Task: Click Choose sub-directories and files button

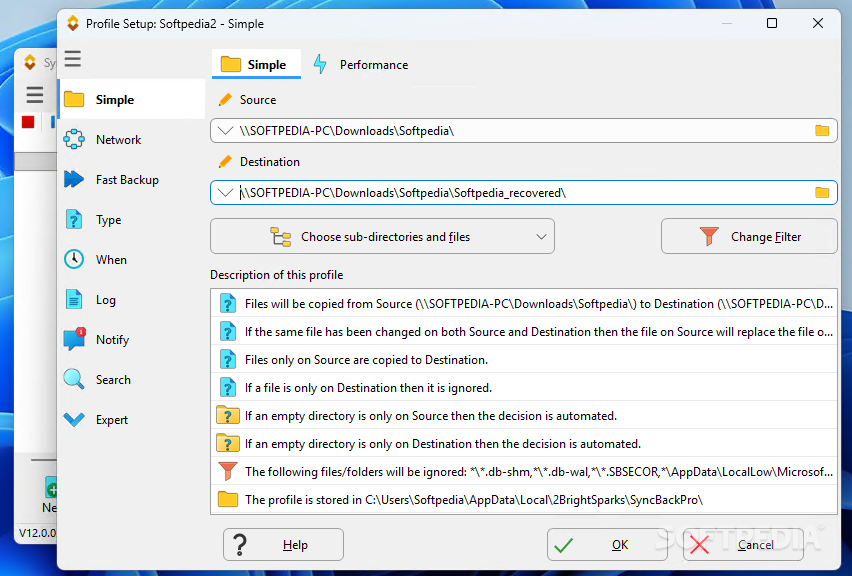Action: pyautogui.click(x=383, y=236)
